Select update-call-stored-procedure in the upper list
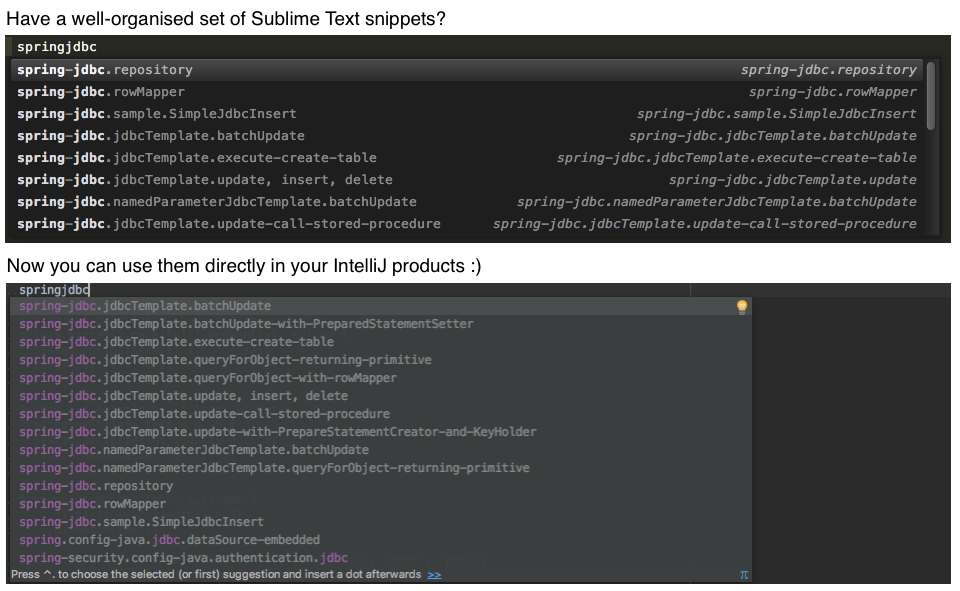The image size is (960, 591). point(229,224)
